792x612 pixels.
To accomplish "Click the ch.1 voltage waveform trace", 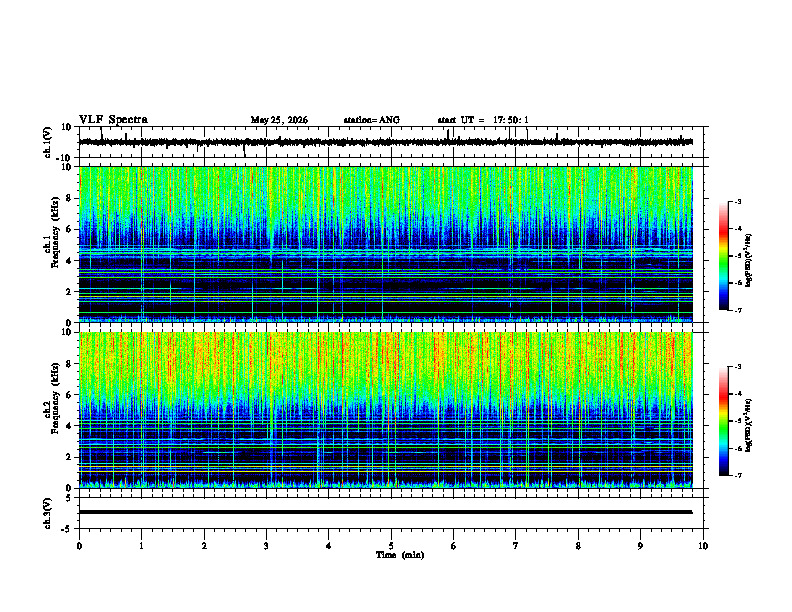I will tap(385, 142).
